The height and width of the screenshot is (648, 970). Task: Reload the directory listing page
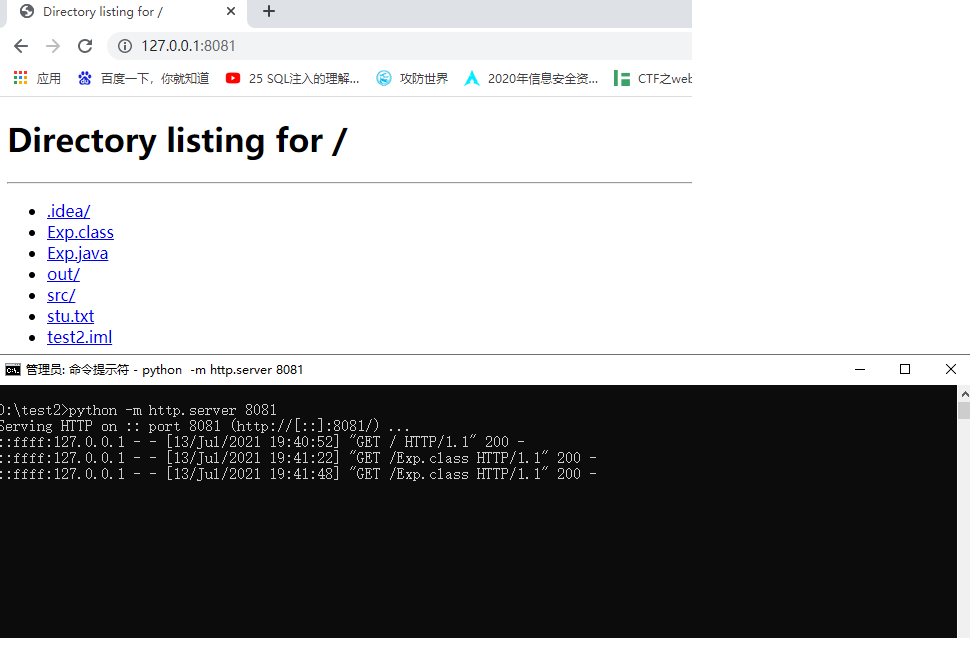[x=85, y=45]
